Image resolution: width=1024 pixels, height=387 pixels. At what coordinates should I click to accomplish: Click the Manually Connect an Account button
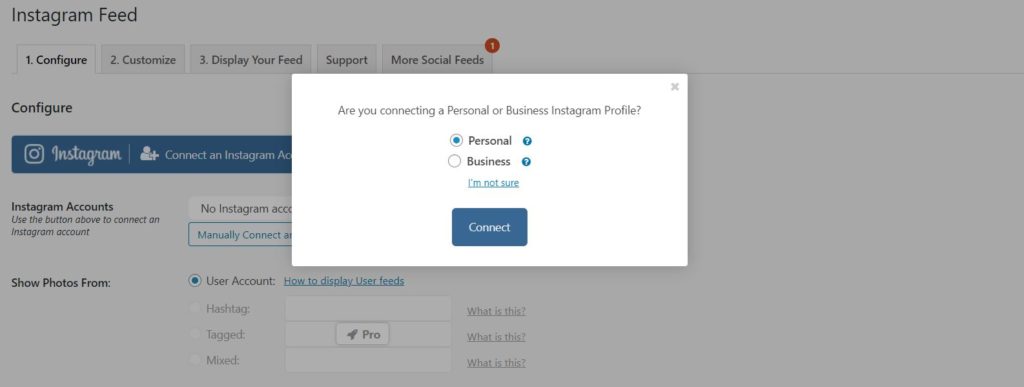pos(240,234)
